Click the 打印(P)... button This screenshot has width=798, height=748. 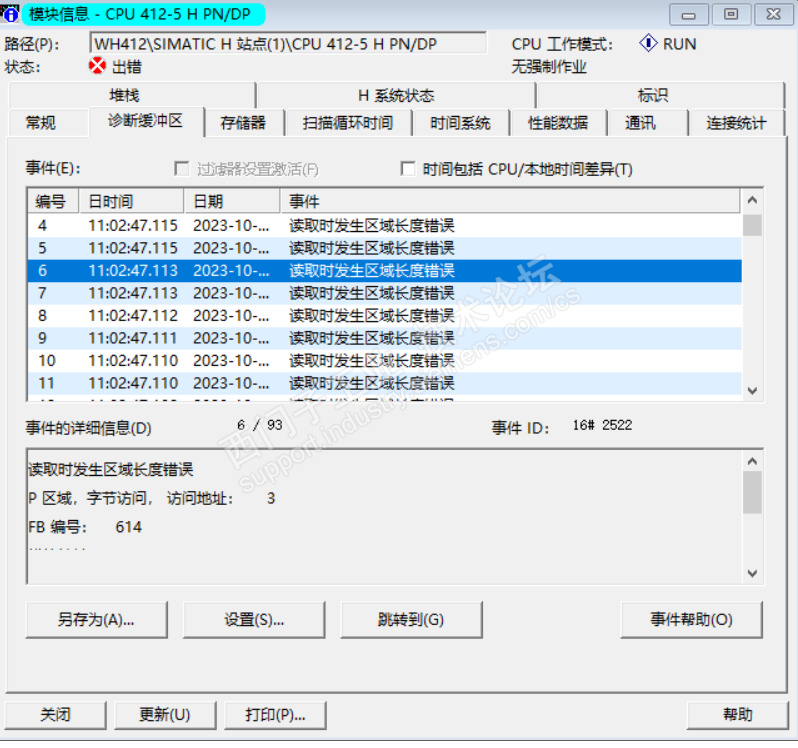[x=275, y=715]
